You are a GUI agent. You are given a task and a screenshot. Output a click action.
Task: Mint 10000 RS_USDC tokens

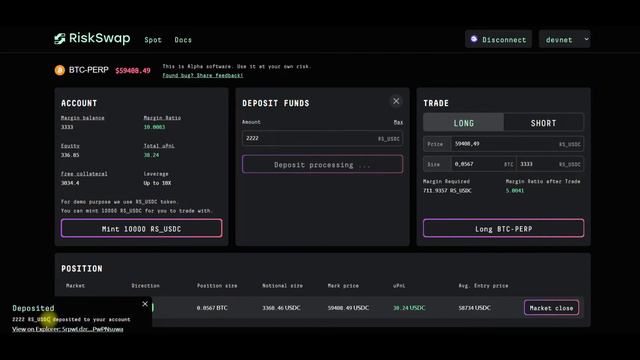142,228
